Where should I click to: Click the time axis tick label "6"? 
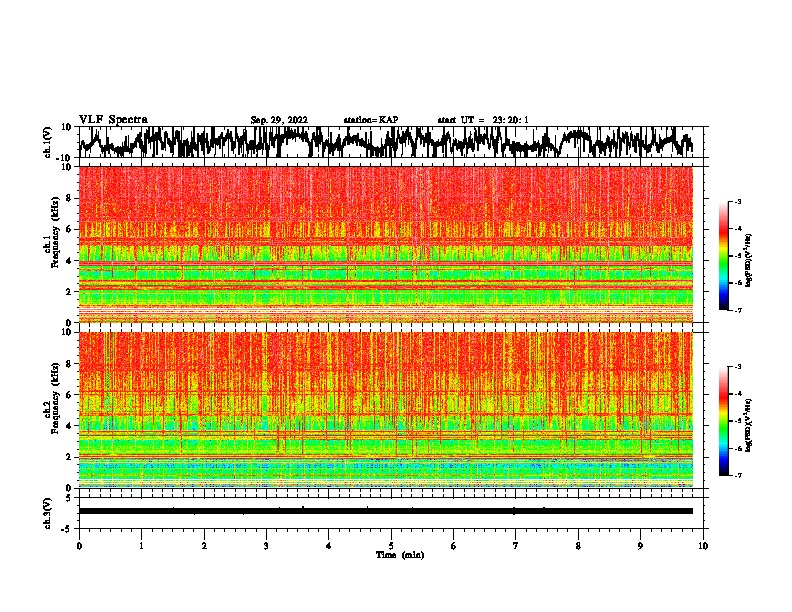pyautogui.click(x=454, y=546)
